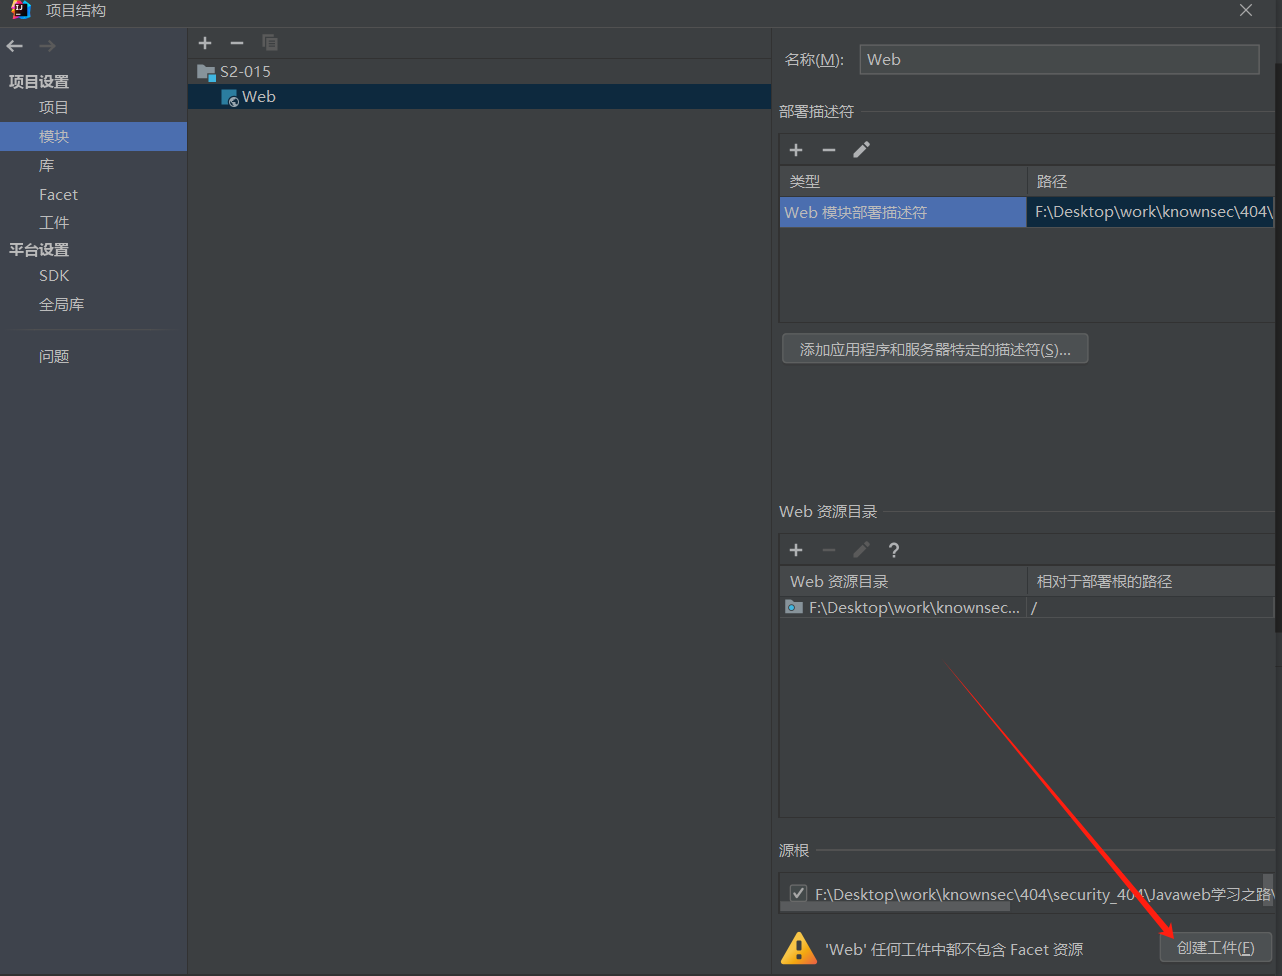Open Facet settings page
Viewport: 1282px width, 976px height.
(x=58, y=194)
